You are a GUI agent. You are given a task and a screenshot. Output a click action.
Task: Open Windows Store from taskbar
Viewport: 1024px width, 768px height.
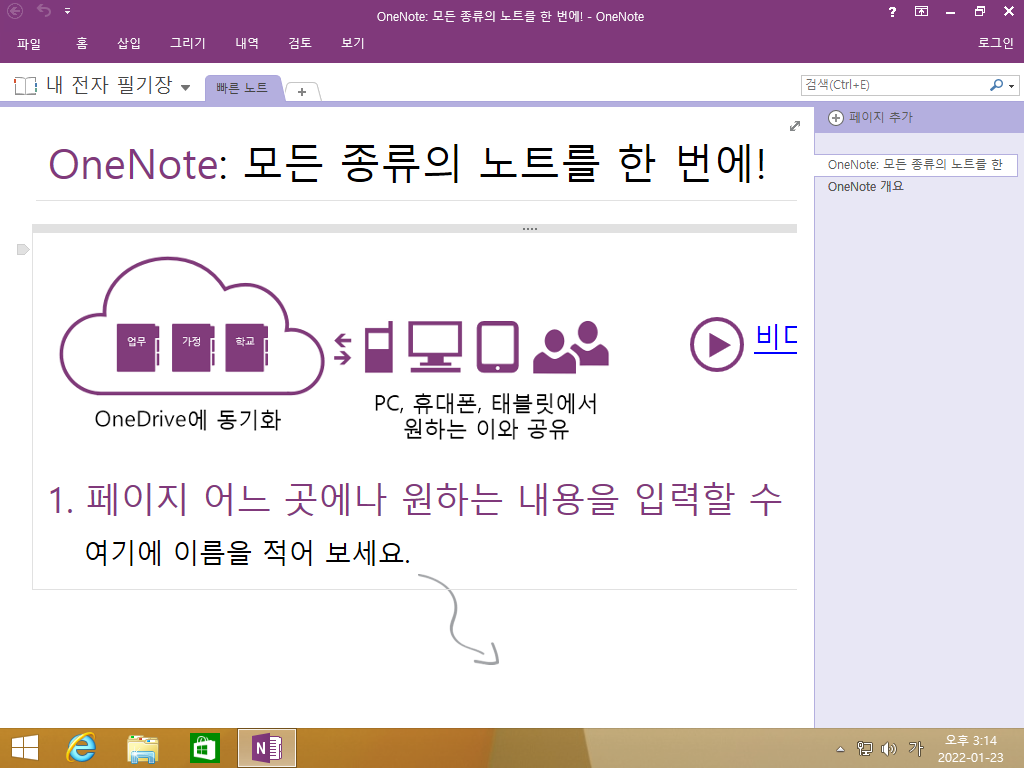(204, 748)
